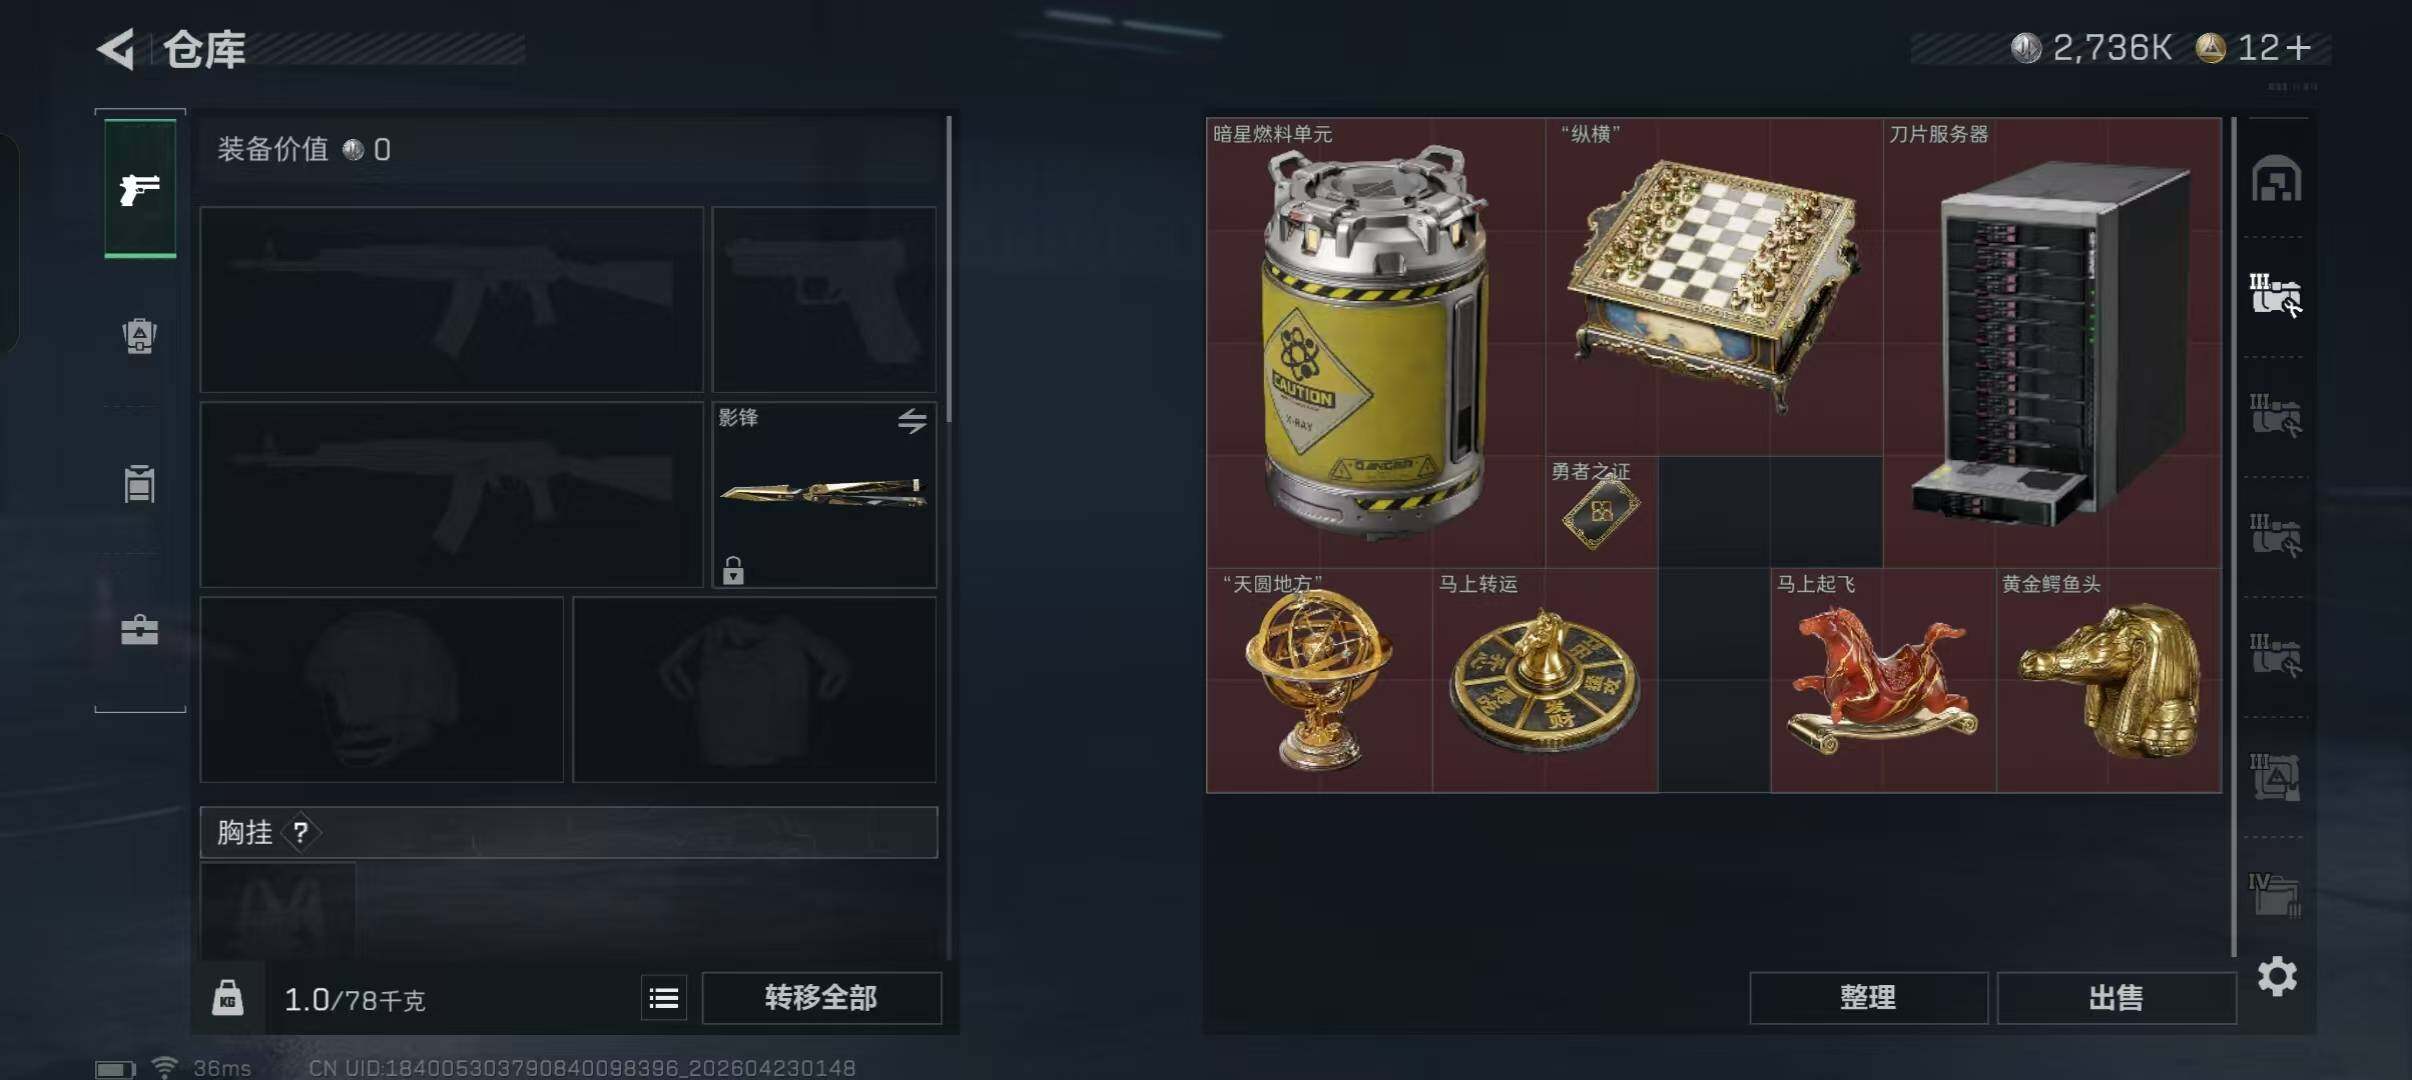Viewport: 2412px width, 1080px height.
Task: Click the 转移全部 button
Action: pyautogui.click(x=821, y=998)
